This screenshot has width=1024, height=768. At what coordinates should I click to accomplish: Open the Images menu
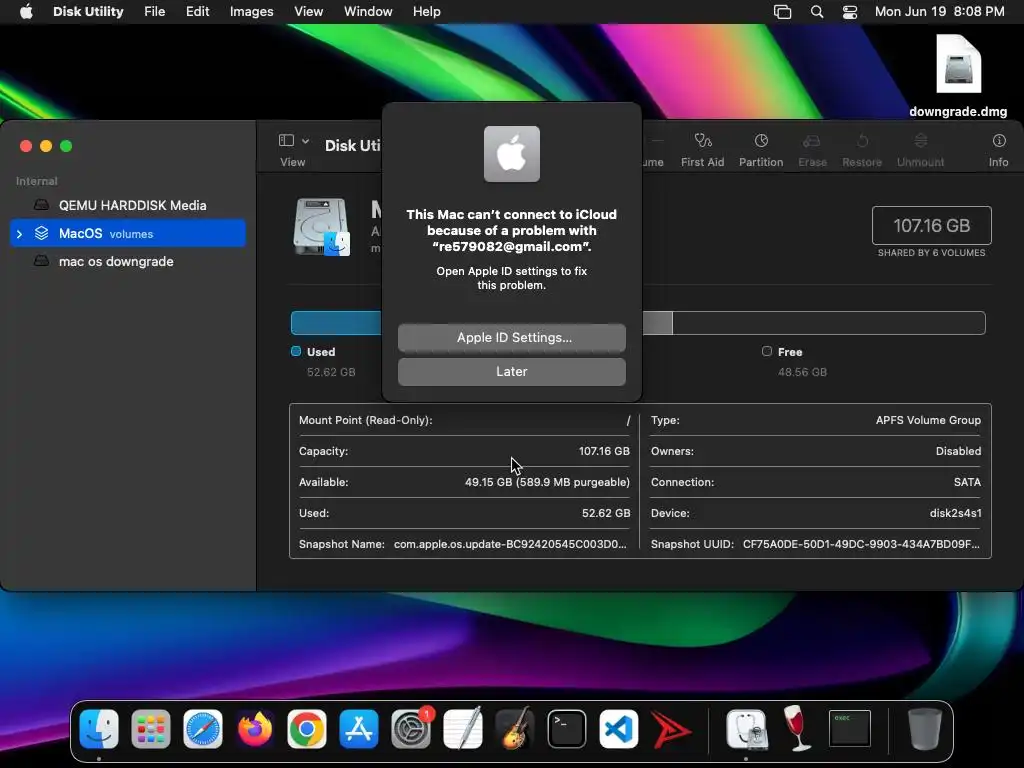click(x=251, y=12)
